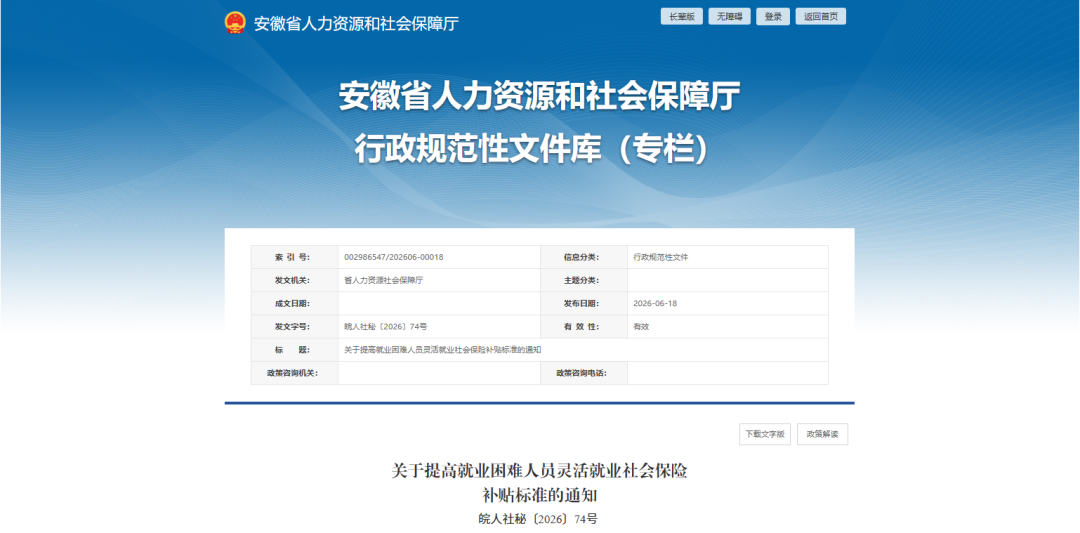Click the 行政规范性文件库（专栏） banner title
The image size is (1080, 533).
coord(532,149)
